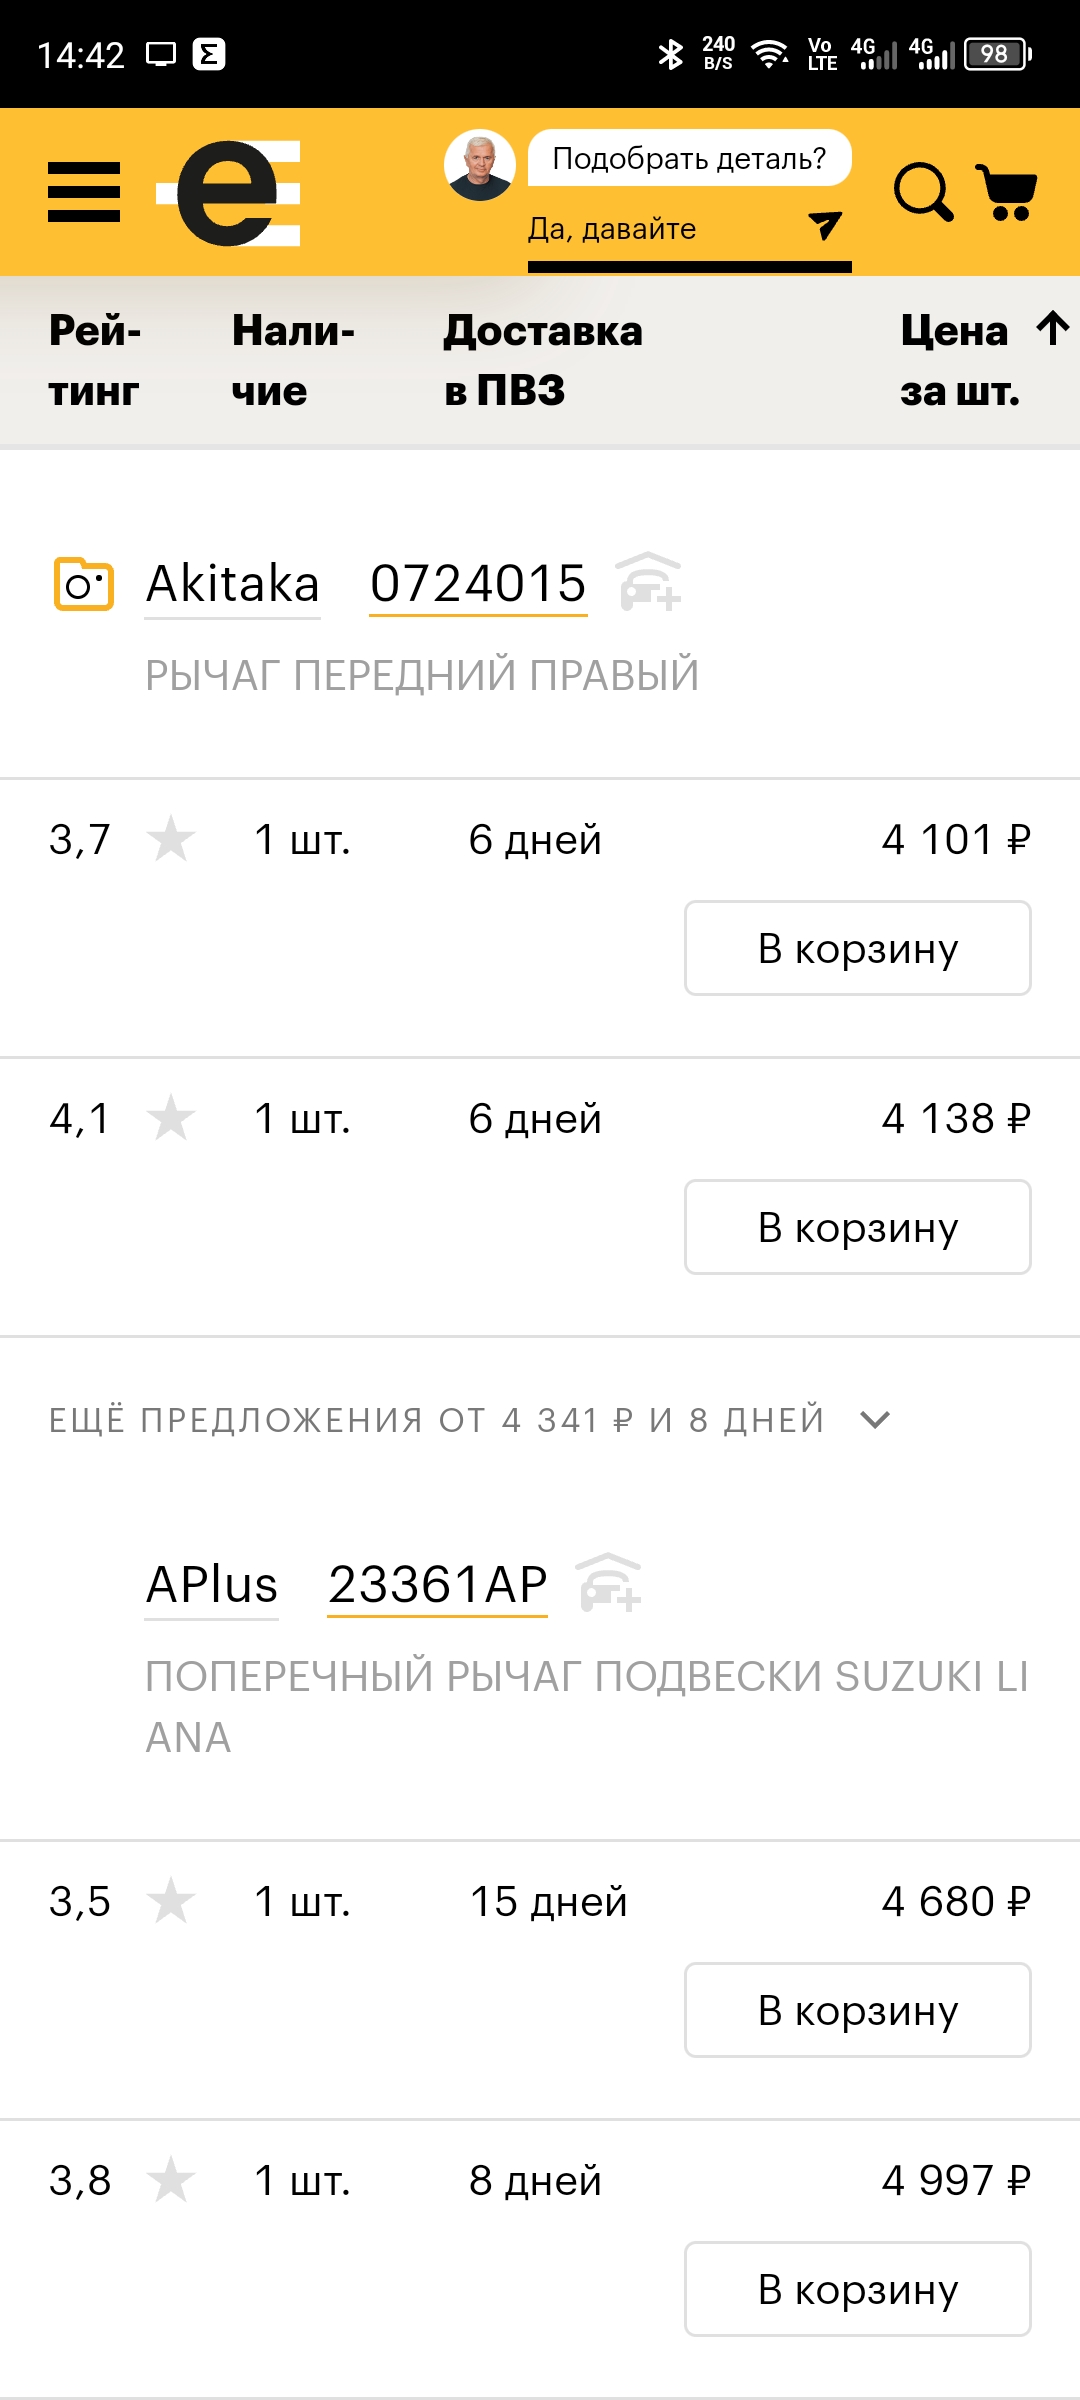Sort by the Рейтинг column
Viewport: 1080px width, 2400px height.
pyautogui.click(x=95, y=360)
